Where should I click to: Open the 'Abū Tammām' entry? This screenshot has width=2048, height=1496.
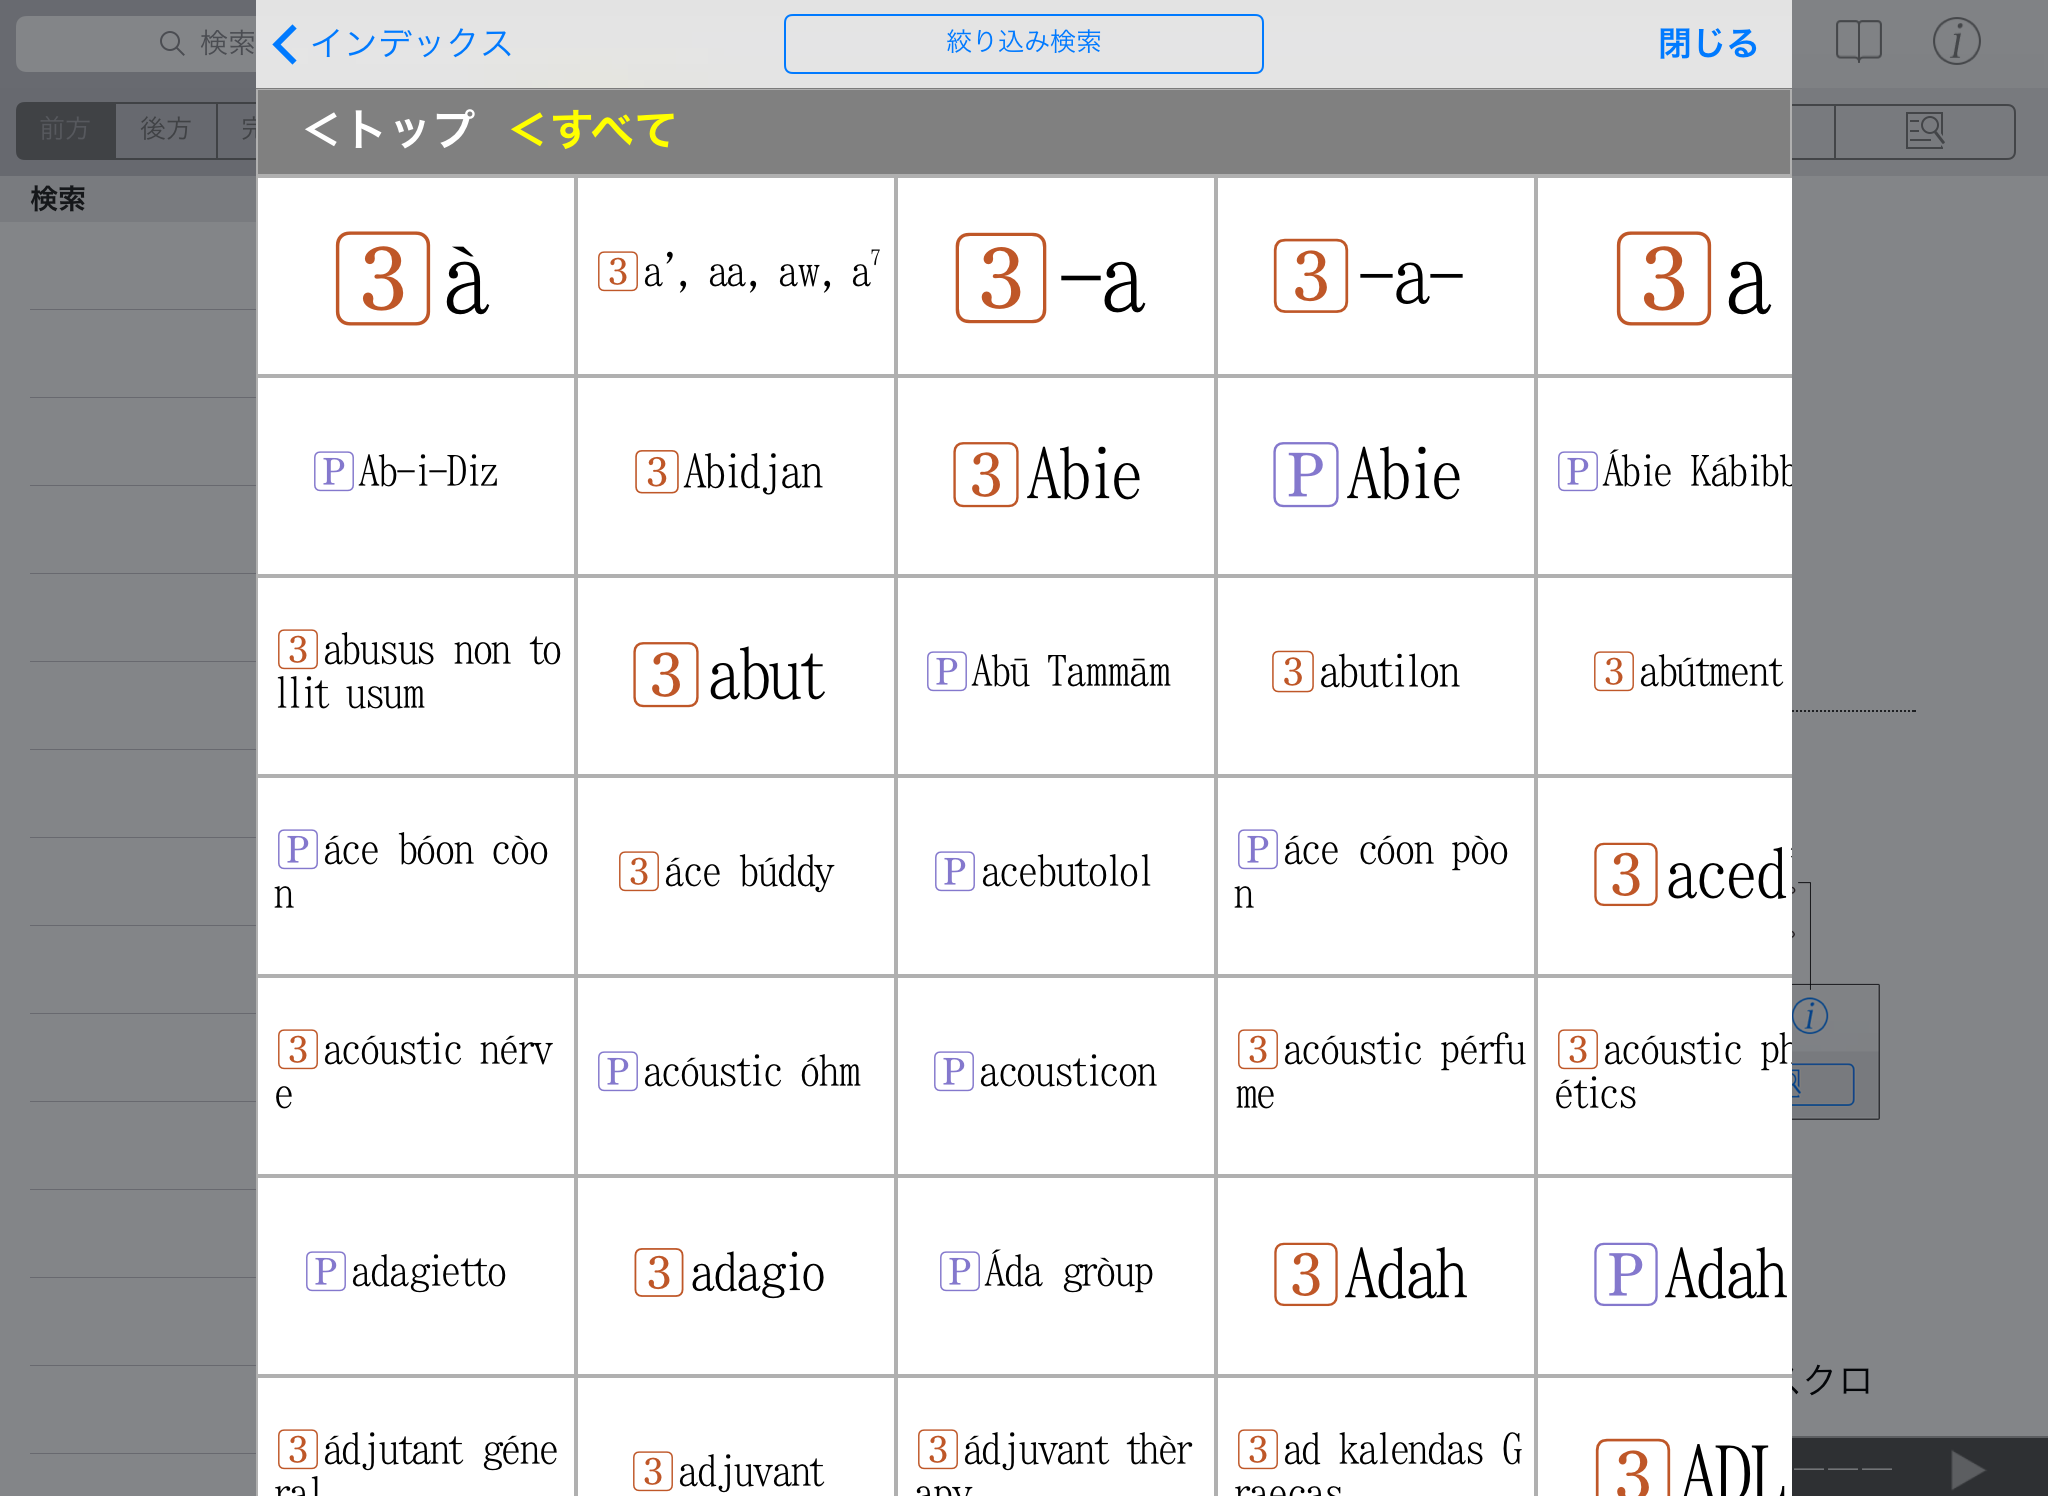(1055, 674)
